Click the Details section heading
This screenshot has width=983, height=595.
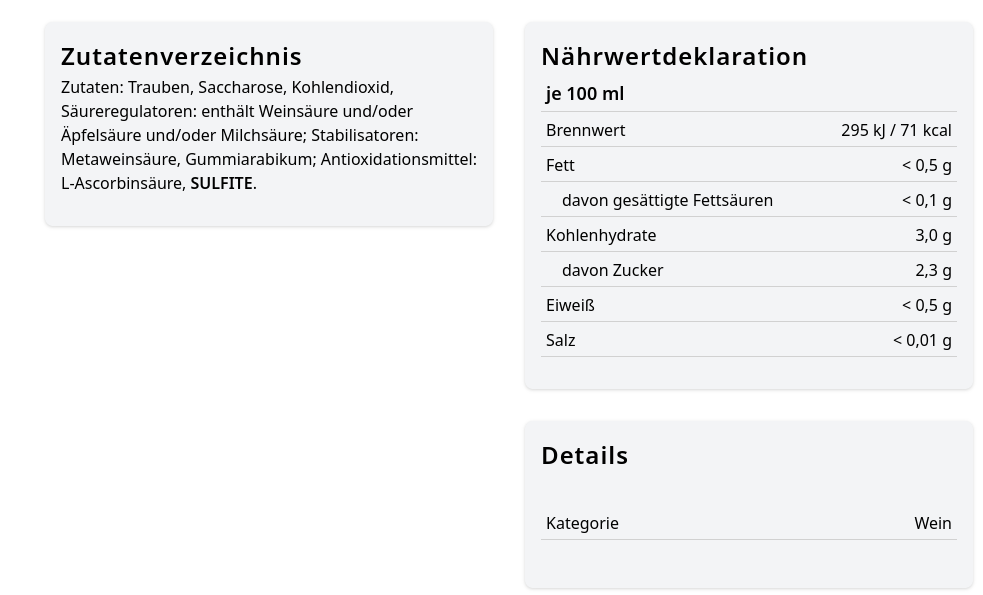(584, 455)
